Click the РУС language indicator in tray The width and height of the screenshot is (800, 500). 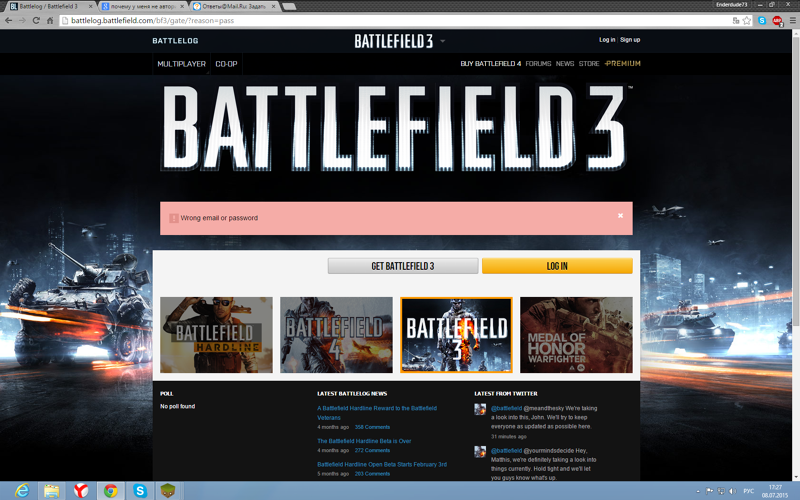[748, 491]
